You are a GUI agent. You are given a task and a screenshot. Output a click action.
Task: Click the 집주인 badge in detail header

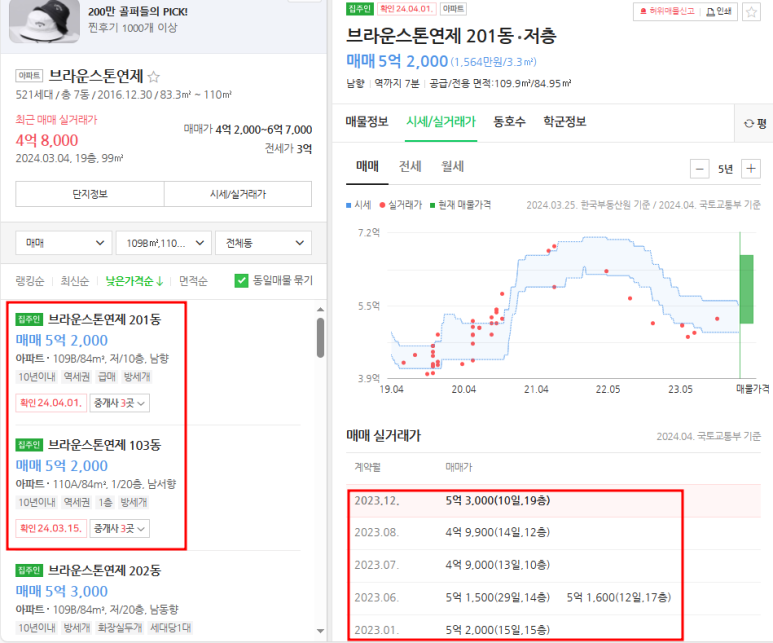tap(360, 9)
